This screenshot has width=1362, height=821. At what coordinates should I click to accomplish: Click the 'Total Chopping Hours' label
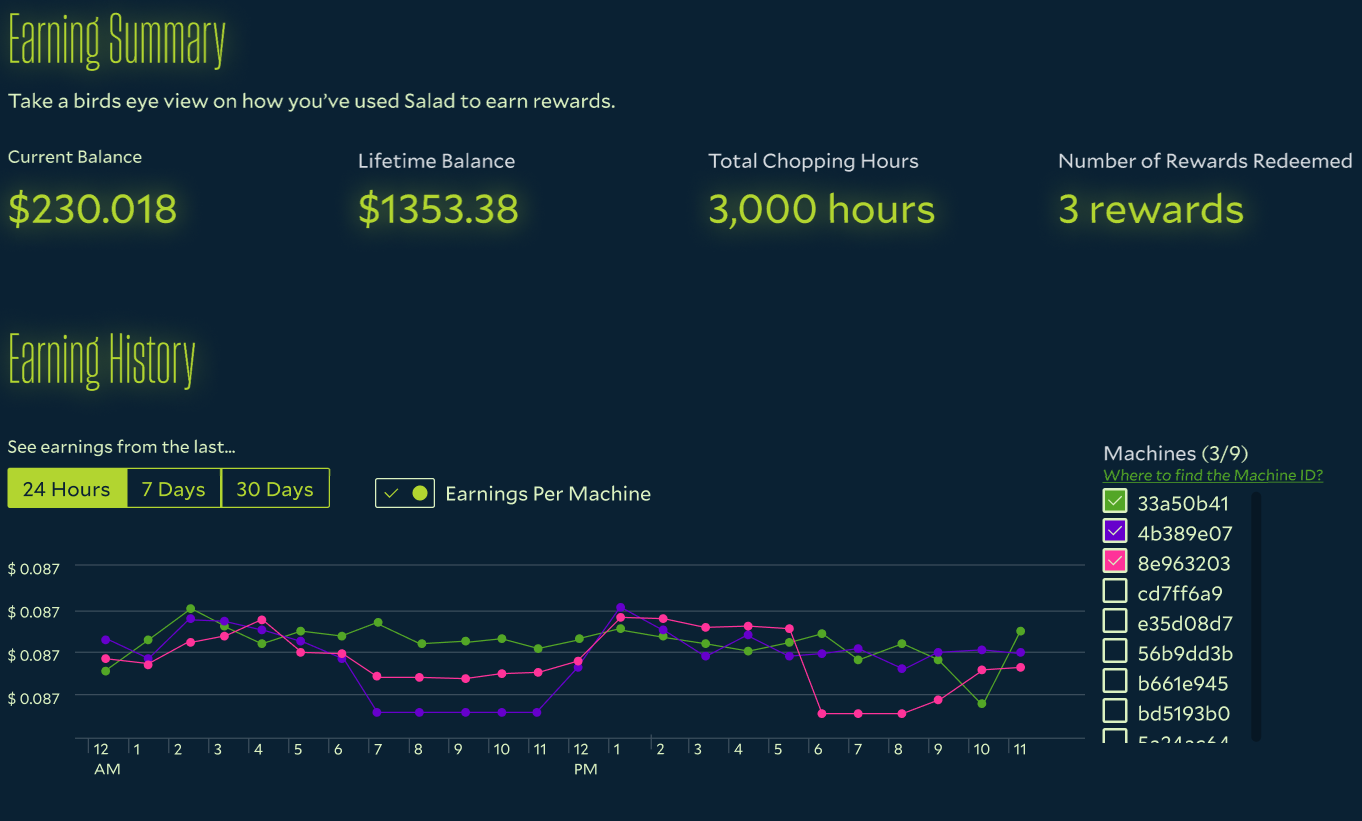(813, 161)
